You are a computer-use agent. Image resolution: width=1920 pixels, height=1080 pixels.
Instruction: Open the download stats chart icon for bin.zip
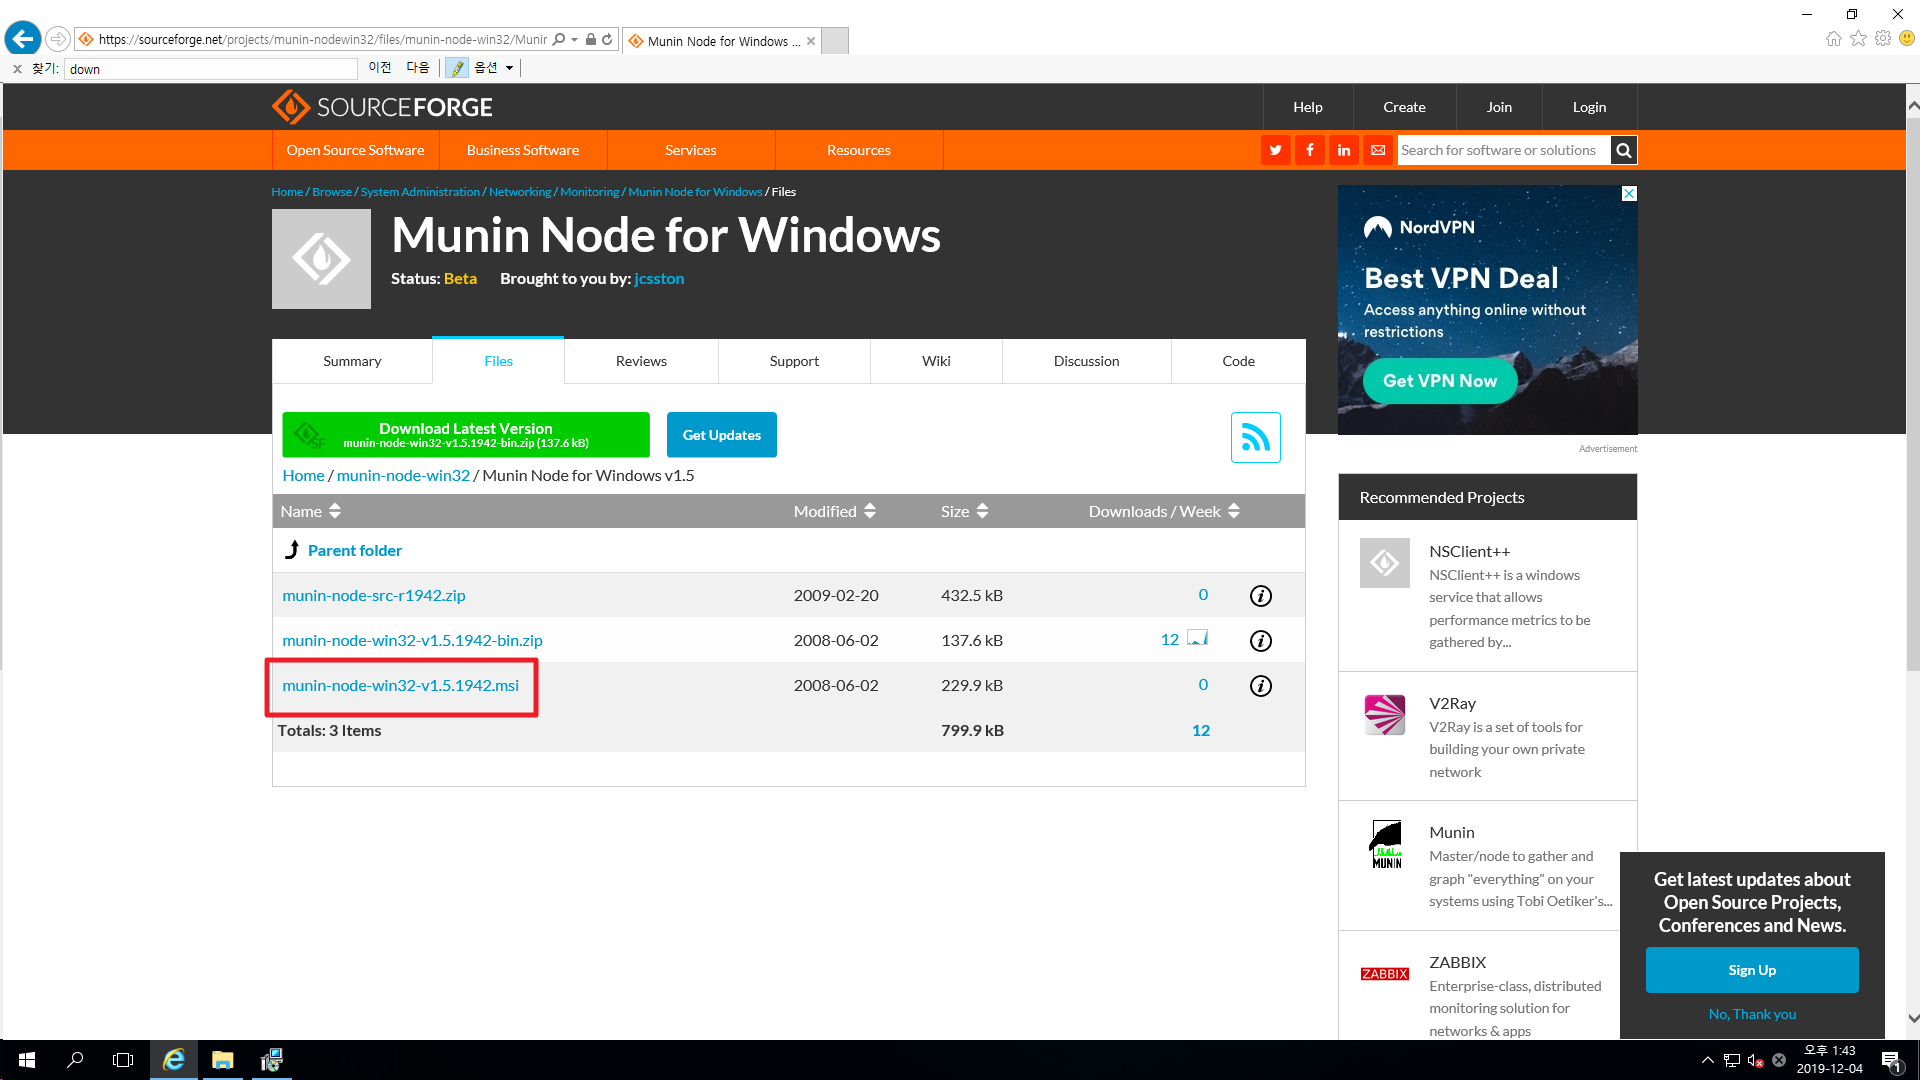(1198, 639)
